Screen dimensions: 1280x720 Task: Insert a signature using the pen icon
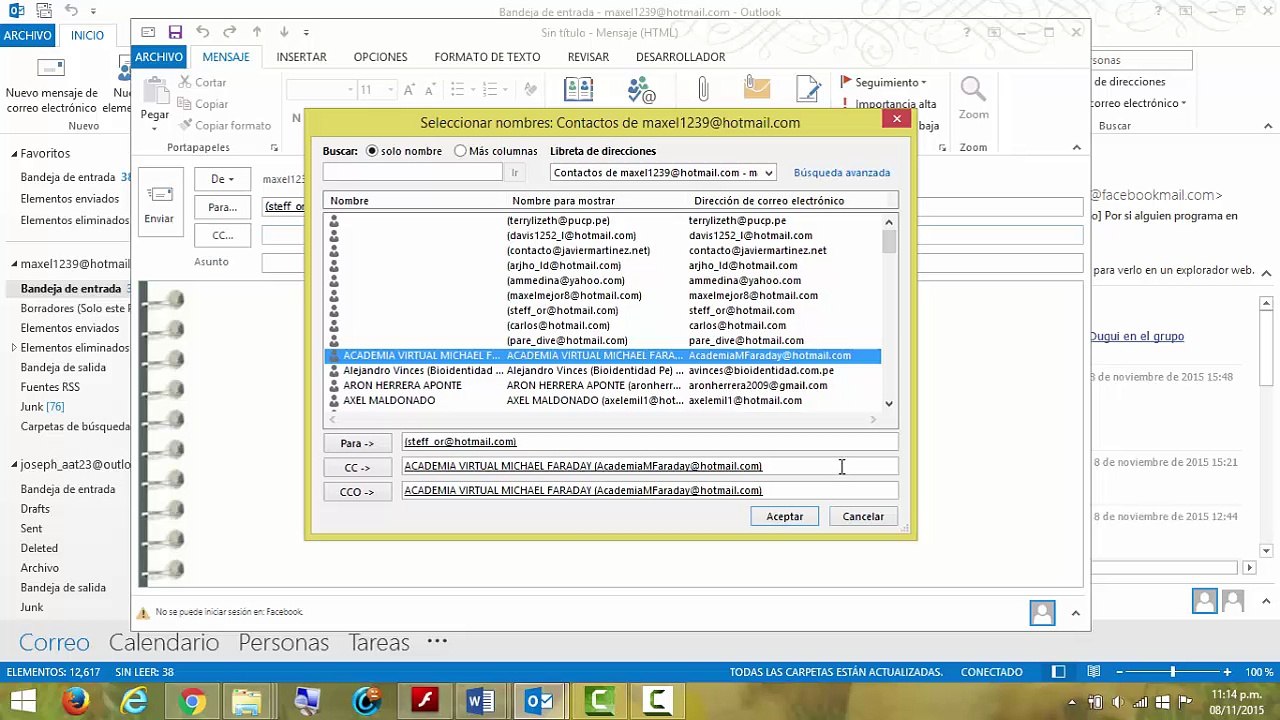coord(808,88)
